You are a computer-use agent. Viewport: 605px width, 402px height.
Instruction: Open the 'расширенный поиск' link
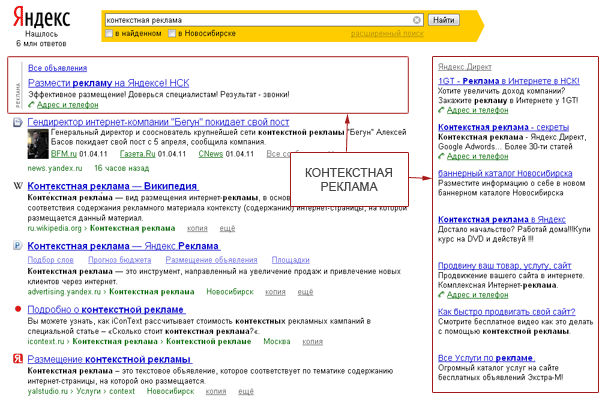click(387, 34)
